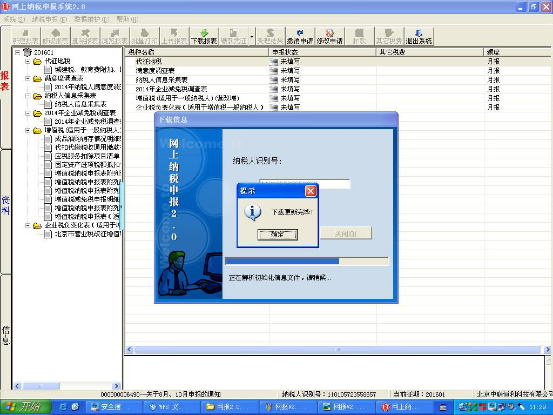The image size is (553, 415).
Task: Click the 退出系统 toolbar icon
Action: 419,36
